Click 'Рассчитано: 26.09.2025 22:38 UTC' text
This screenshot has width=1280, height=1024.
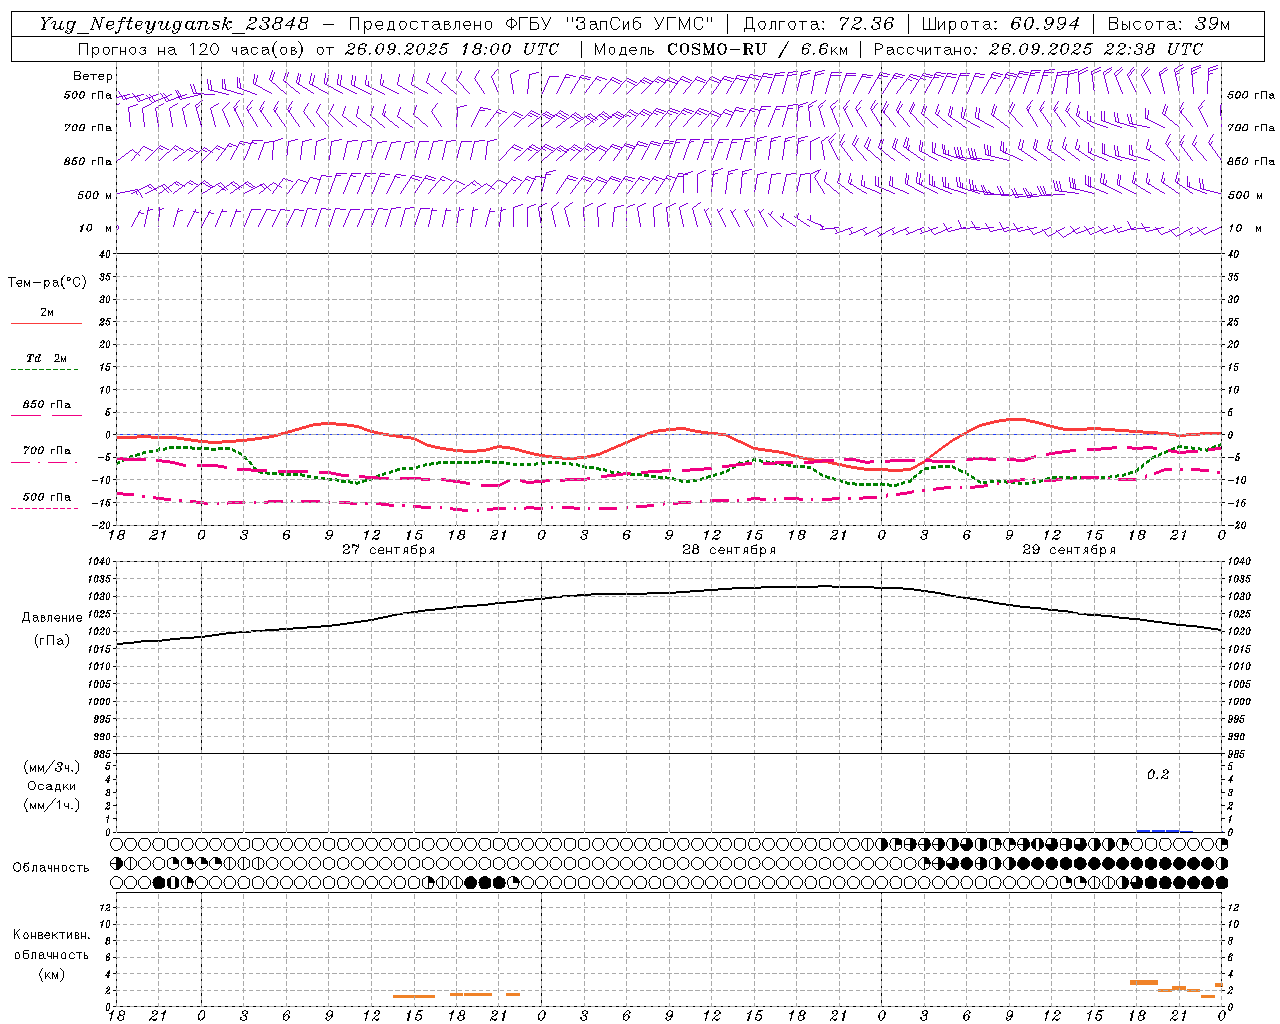pyautogui.click(x=1038, y=49)
